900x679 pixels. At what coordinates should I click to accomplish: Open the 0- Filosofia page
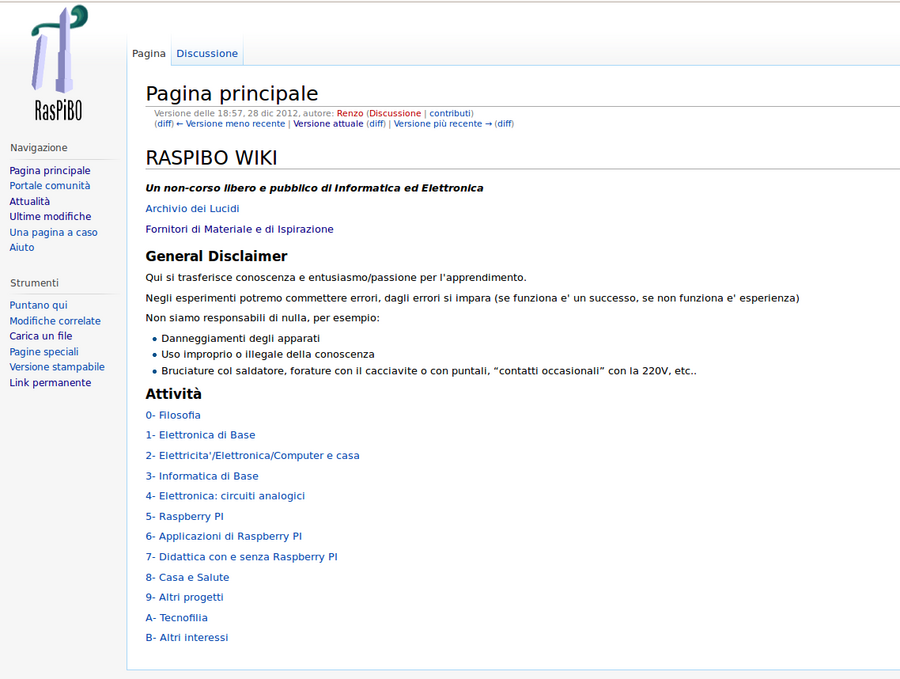[x=173, y=415]
